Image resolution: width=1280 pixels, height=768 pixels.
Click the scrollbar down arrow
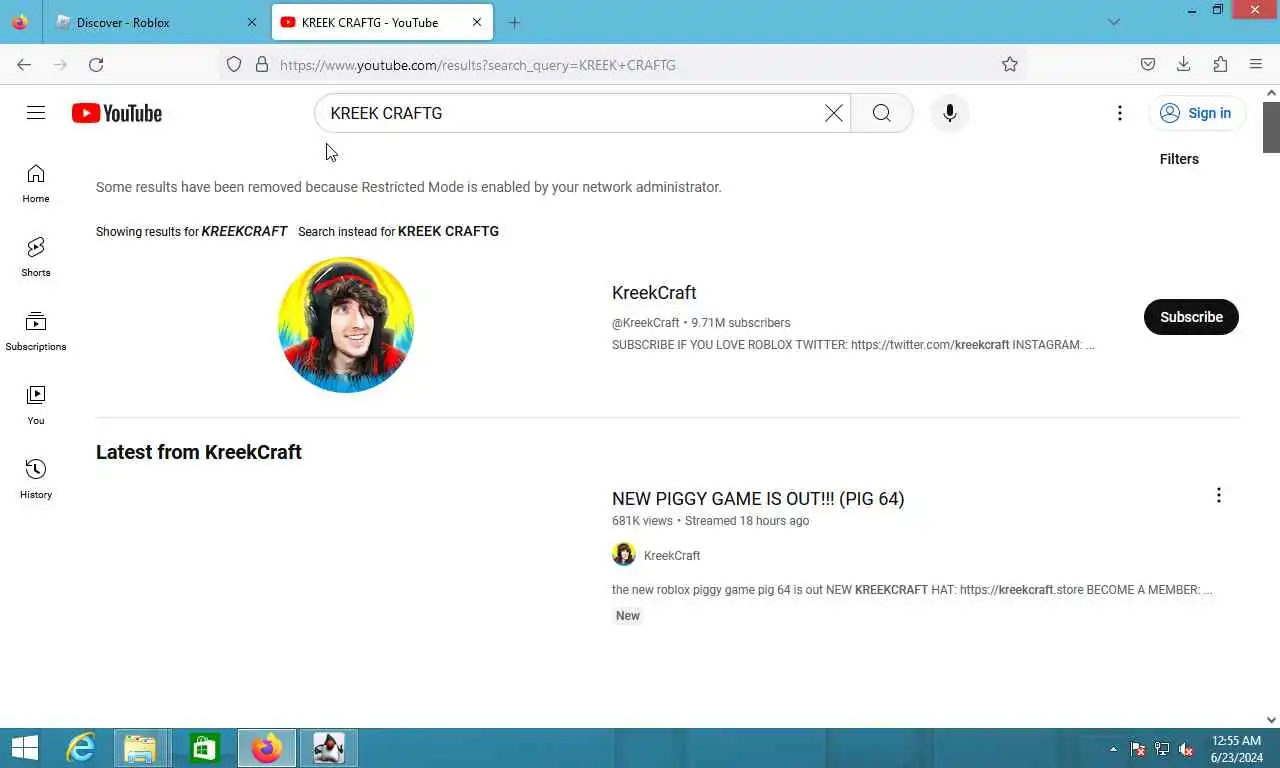[1271, 720]
